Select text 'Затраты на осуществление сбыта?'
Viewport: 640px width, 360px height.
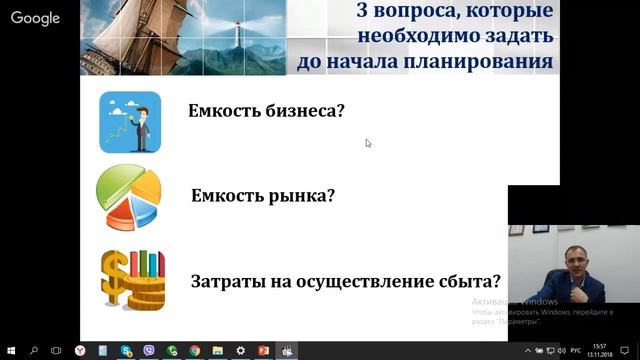pos(346,281)
